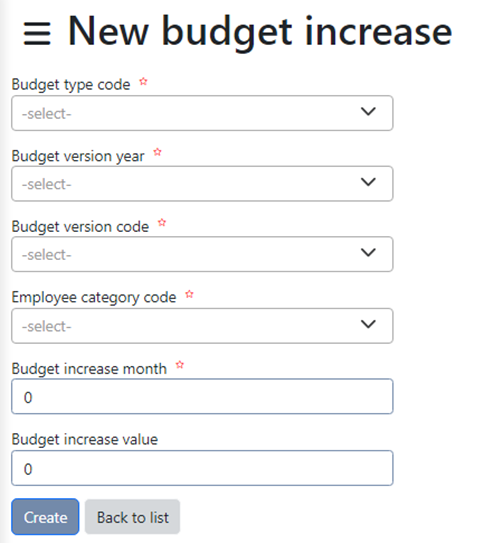This screenshot has width=484, height=543.
Task: Click the Budget increase value label
Action: point(85,439)
